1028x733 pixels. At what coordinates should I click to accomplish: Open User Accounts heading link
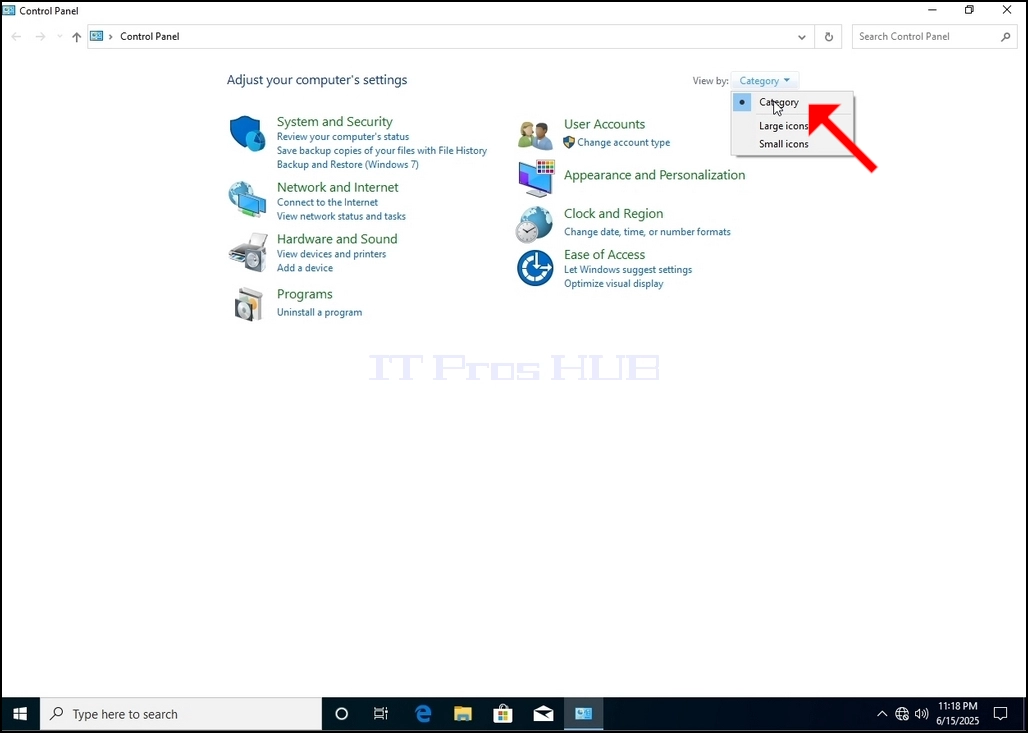pyautogui.click(x=604, y=125)
